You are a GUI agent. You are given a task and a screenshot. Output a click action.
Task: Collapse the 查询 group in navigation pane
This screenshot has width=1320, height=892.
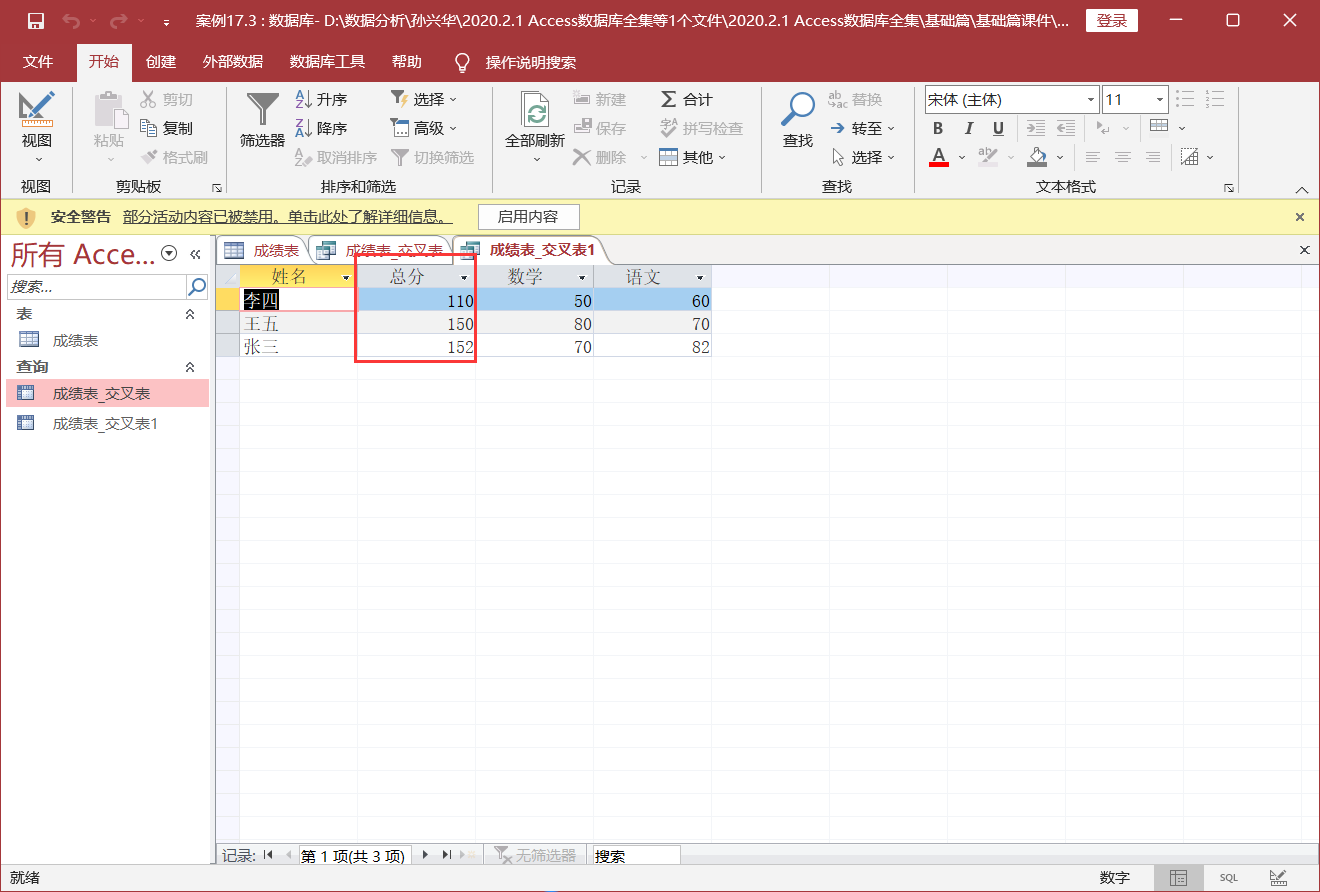[190, 367]
